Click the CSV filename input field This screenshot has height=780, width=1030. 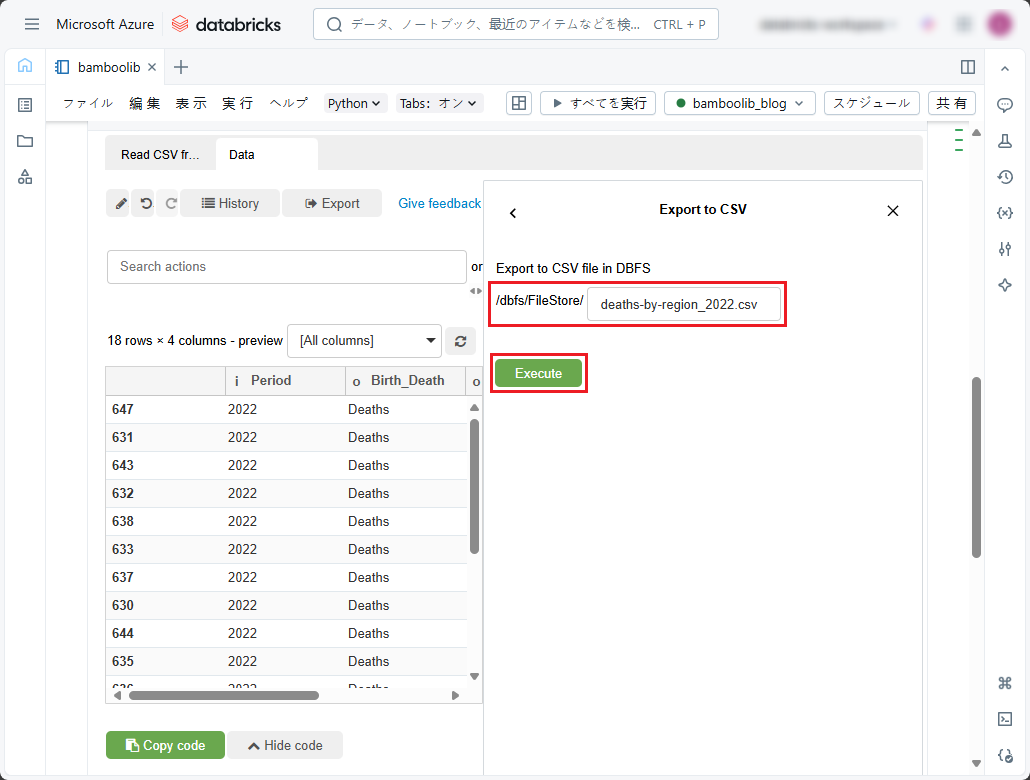click(683, 305)
